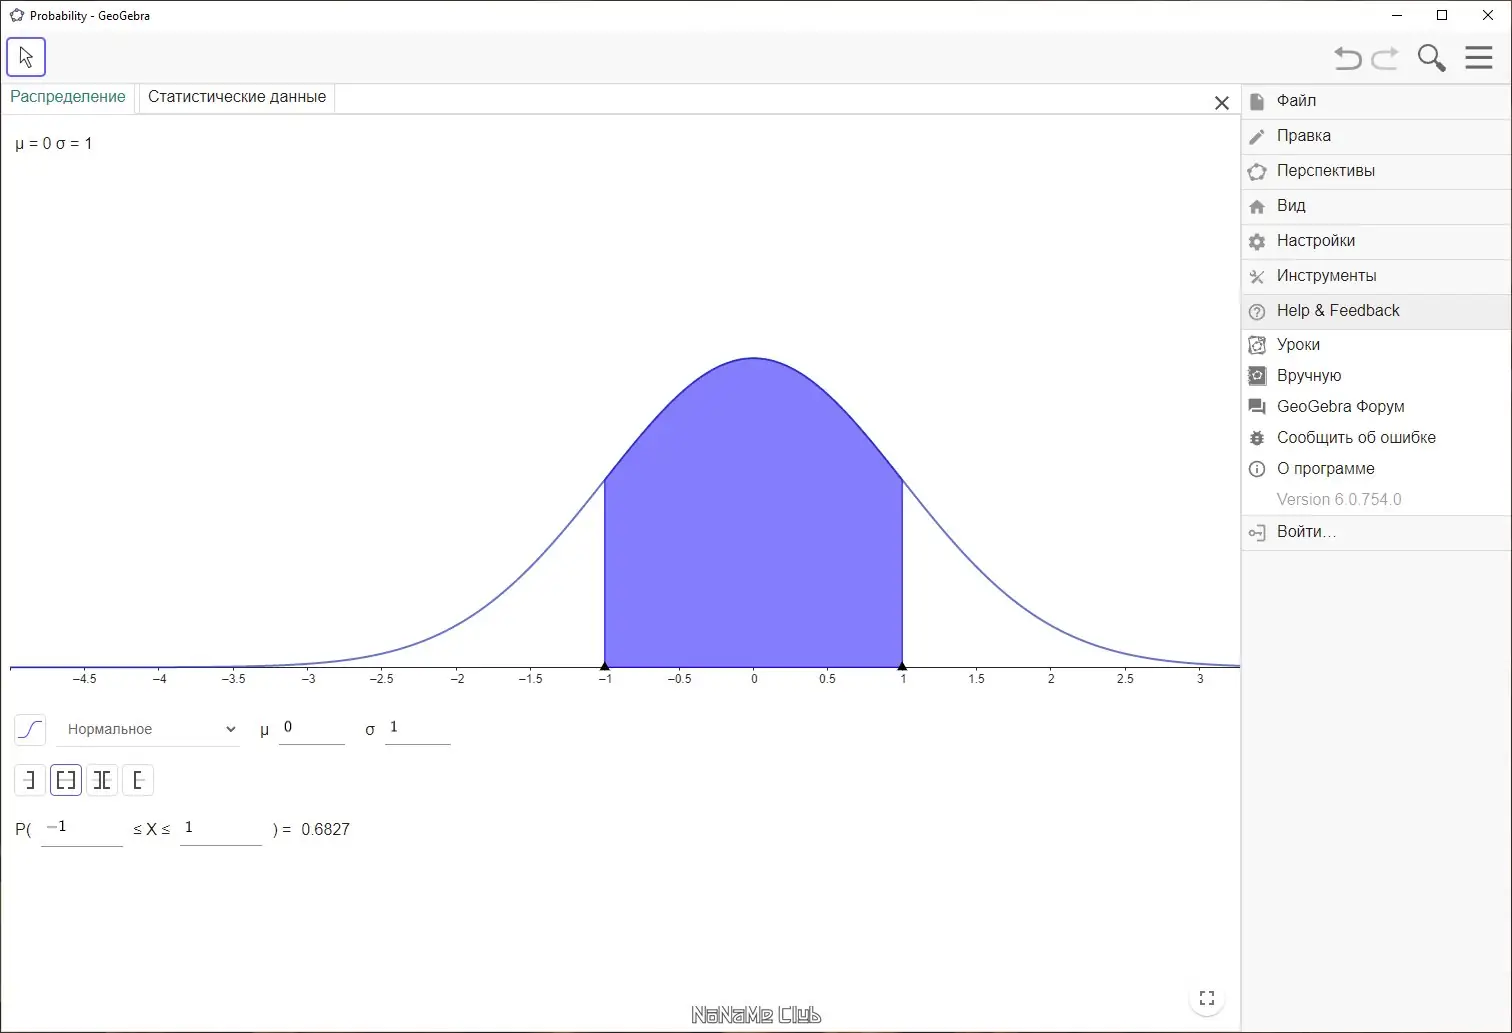The height and width of the screenshot is (1033, 1512).
Task: Open the GeoGebra Форум link
Action: 1376,407
